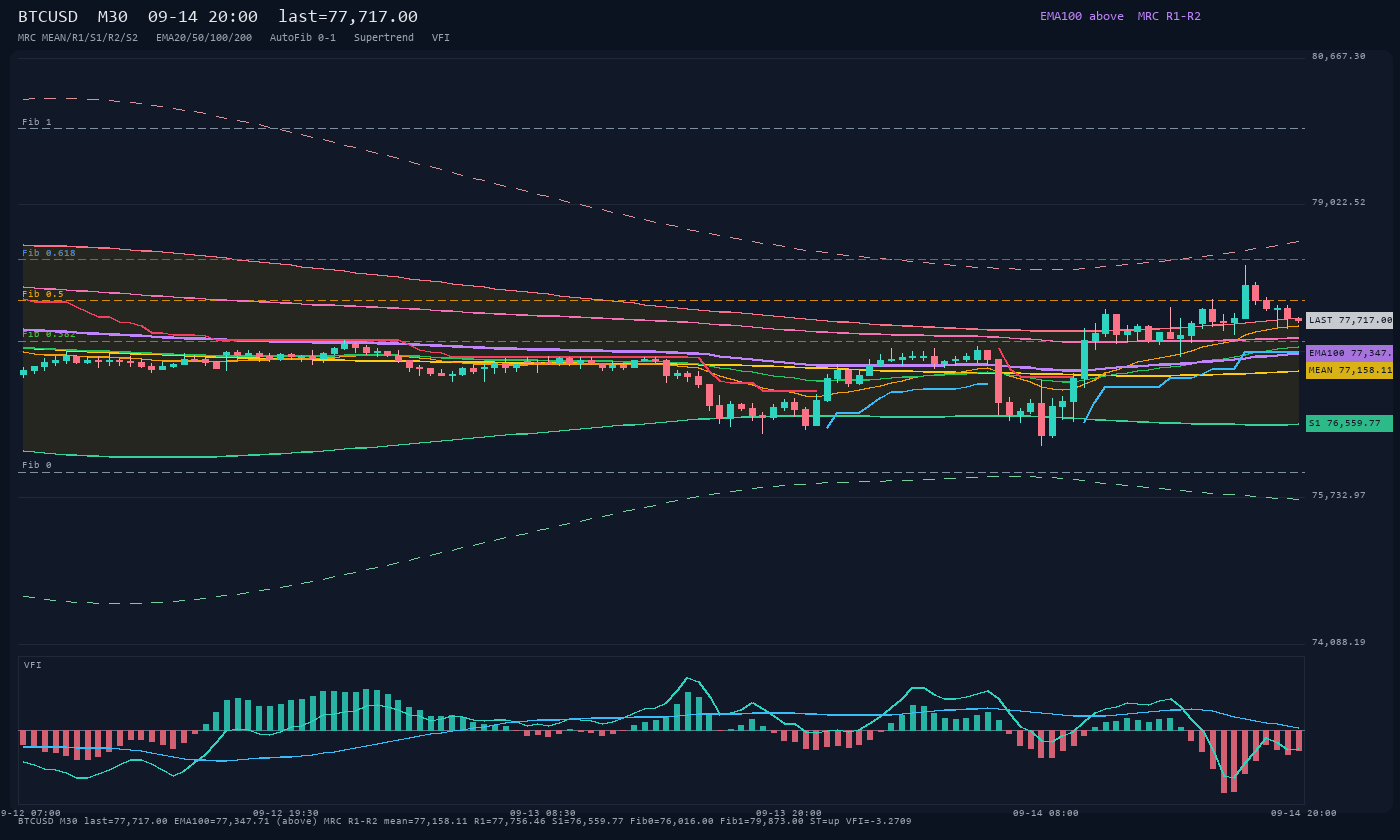
Task: Click the 80,667.30 price axis label
Action: (x=1338, y=56)
